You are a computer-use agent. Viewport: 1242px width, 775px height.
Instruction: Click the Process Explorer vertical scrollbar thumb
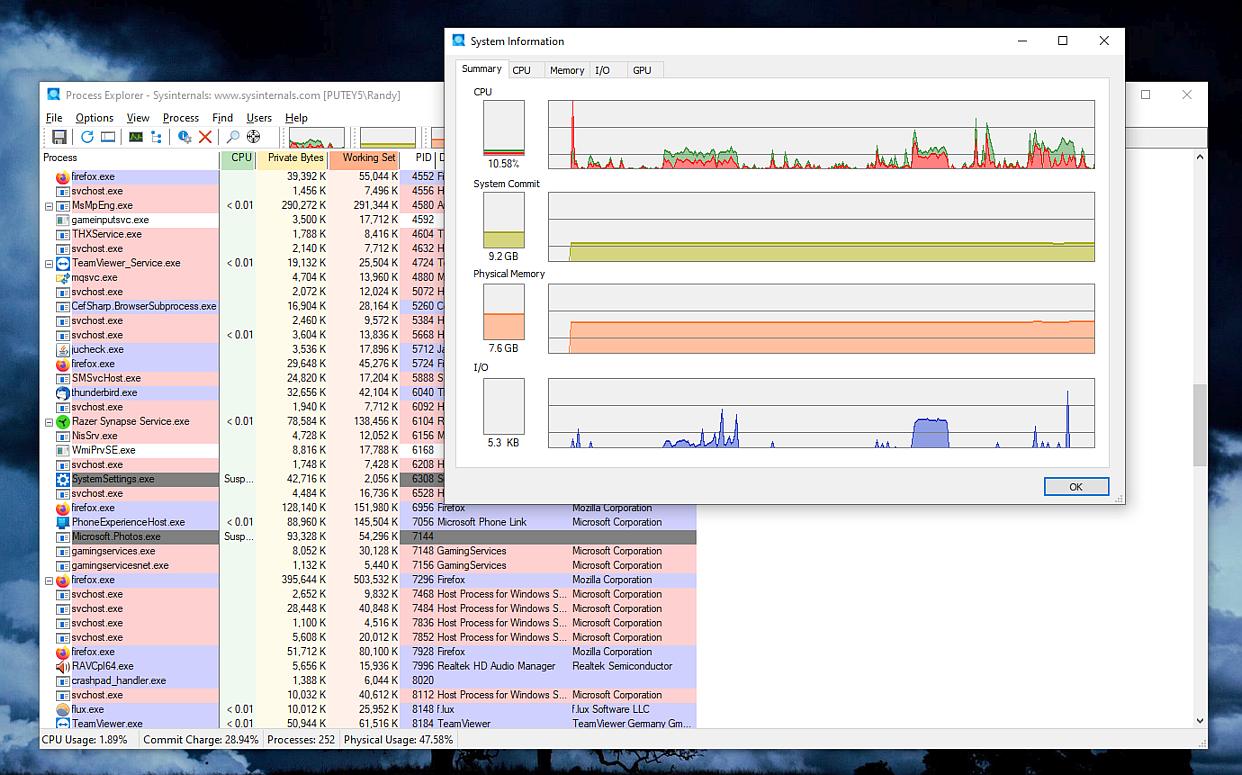click(x=1200, y=425)
